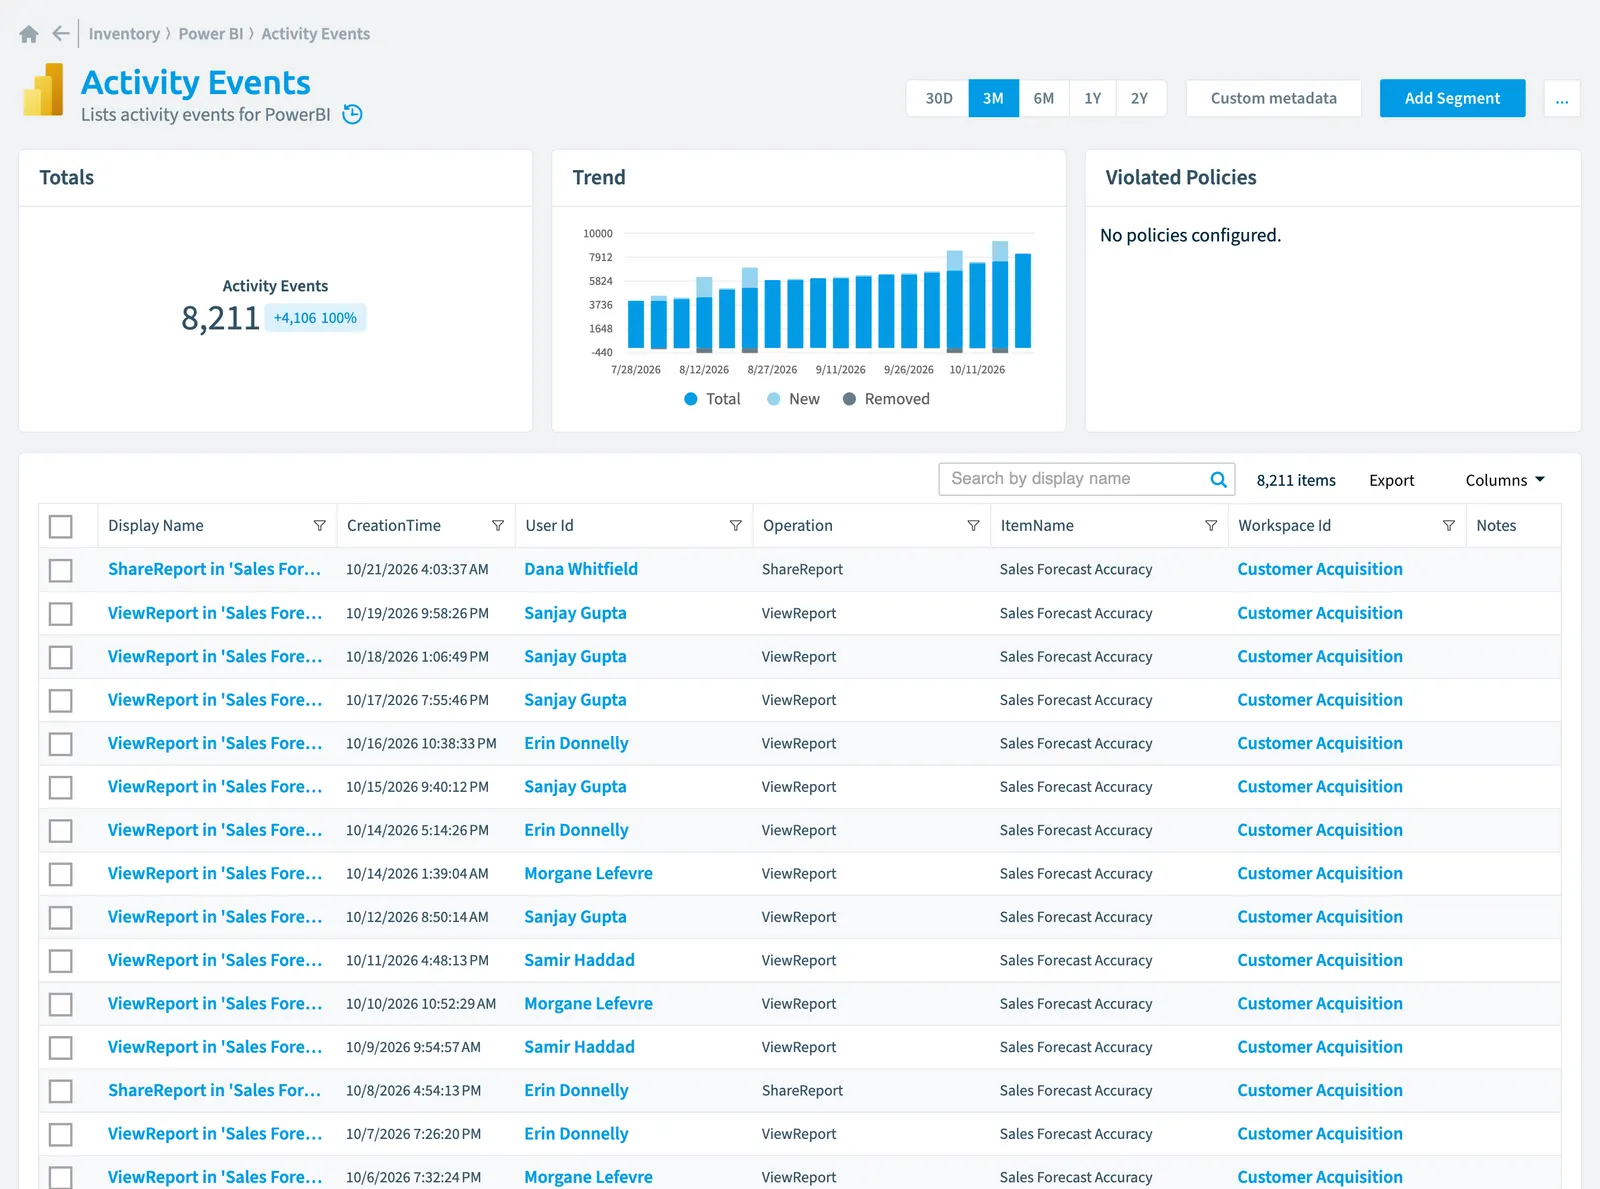Check the row dated 10/21/2026 4:03:37 AM
This screenshot has height=1189, width=1600.
[x=61, y=570]
